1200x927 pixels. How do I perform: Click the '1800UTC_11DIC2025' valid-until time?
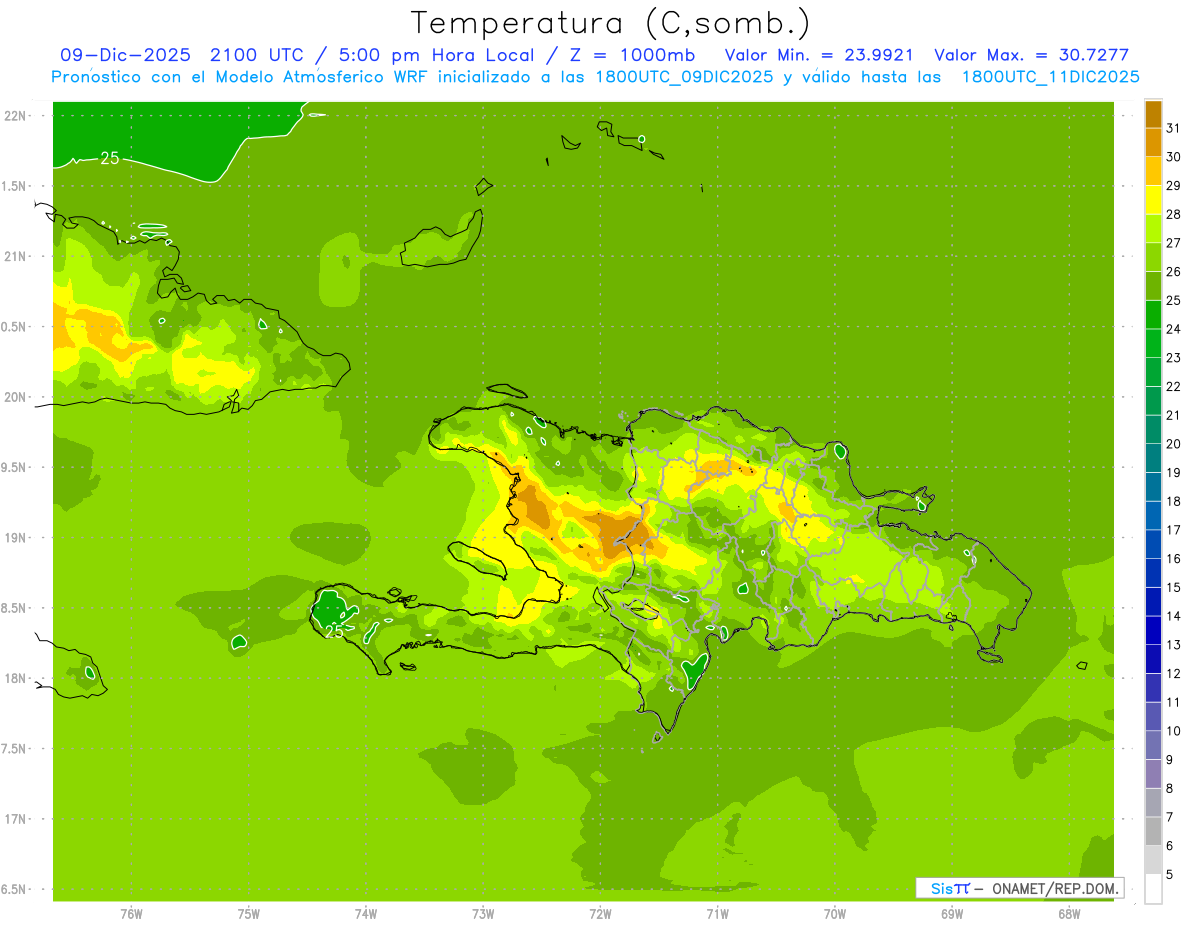click(1051, 77)
